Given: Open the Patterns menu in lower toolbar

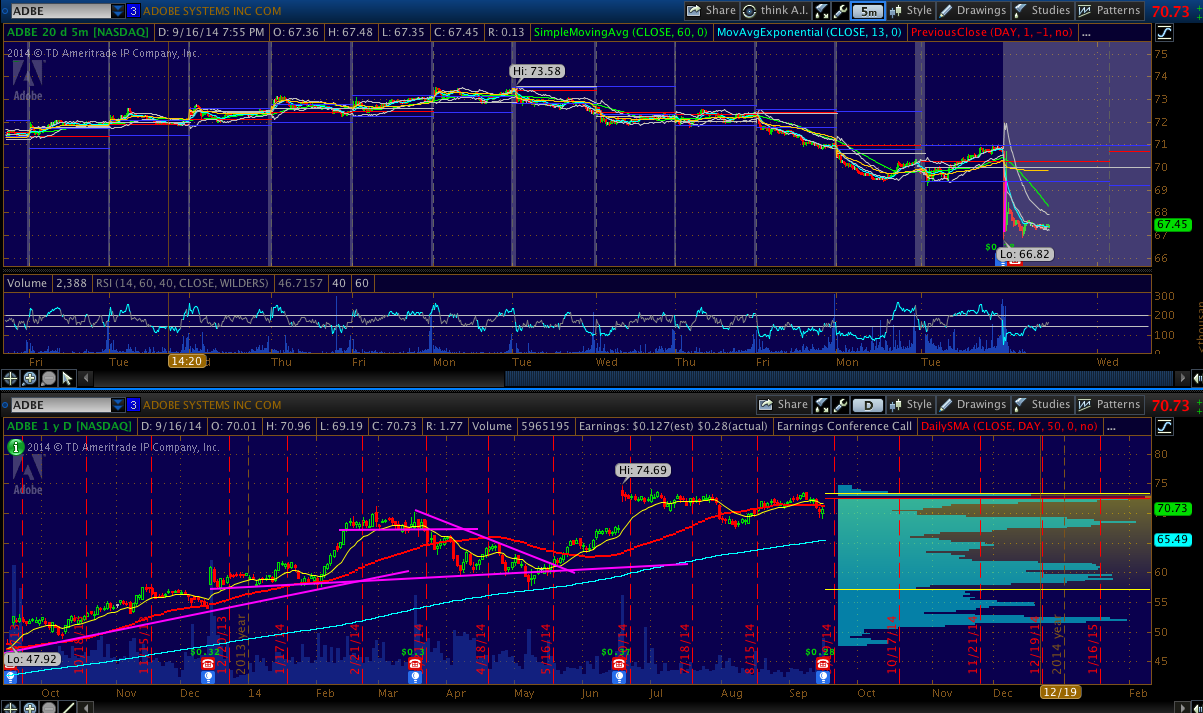Looking at the screenshot, I should click(x=1110, y=405).
